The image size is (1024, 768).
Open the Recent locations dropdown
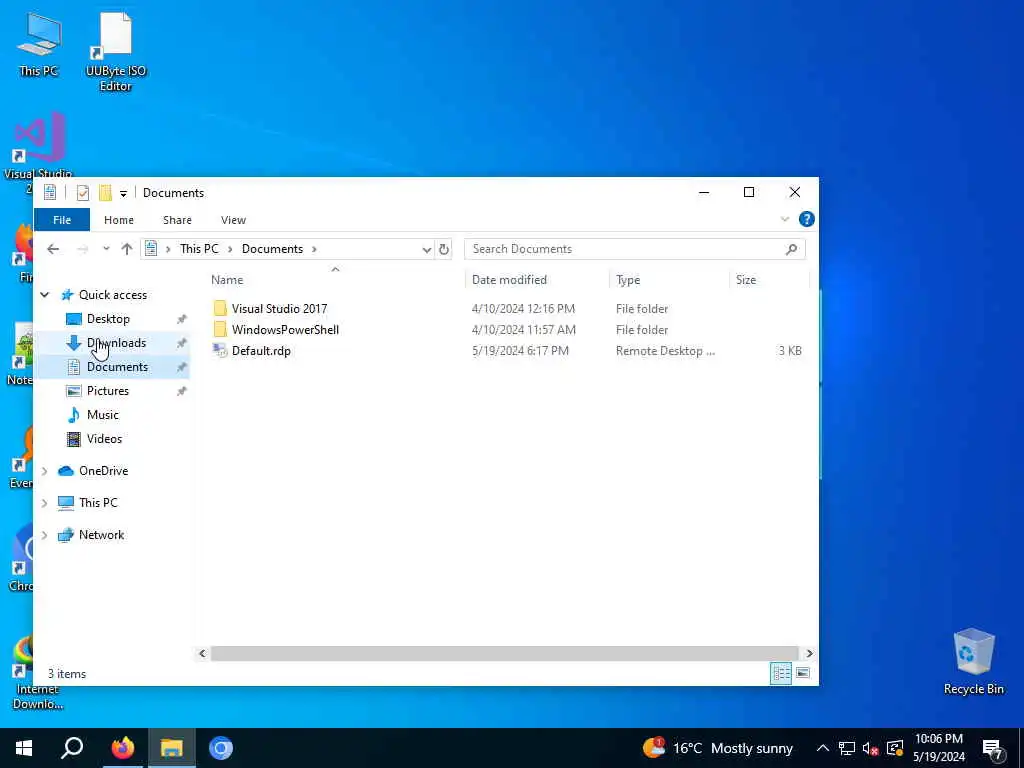pos(106,249)
